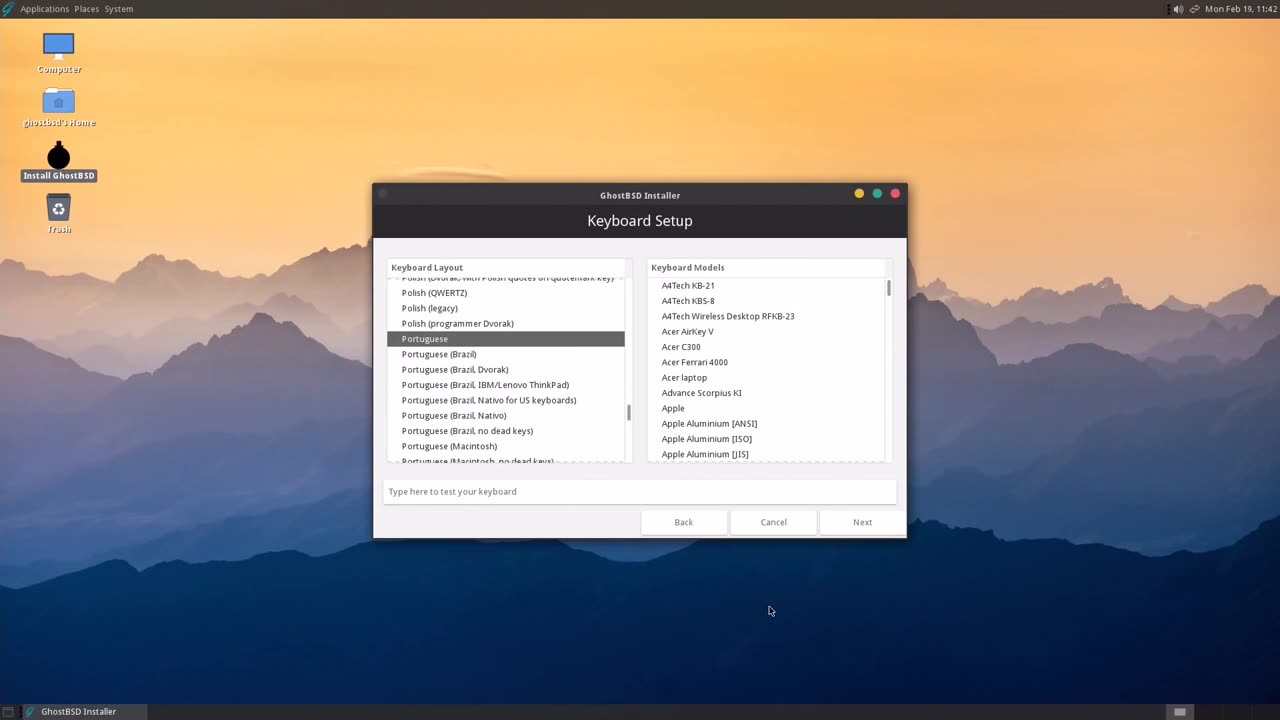Select Polish (QWERTZ) layout
Image resolution: width=1280 pixels, height=720 pixels.
505,293
